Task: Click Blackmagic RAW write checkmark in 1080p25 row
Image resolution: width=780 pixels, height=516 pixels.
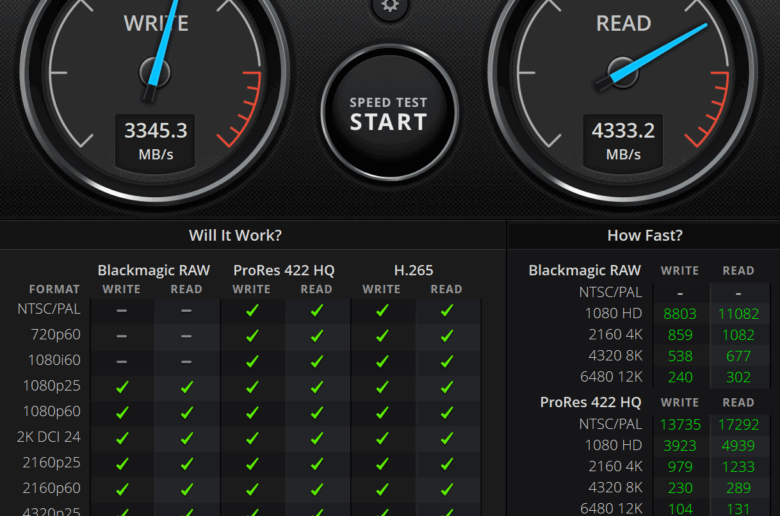Action: point(122,387)
